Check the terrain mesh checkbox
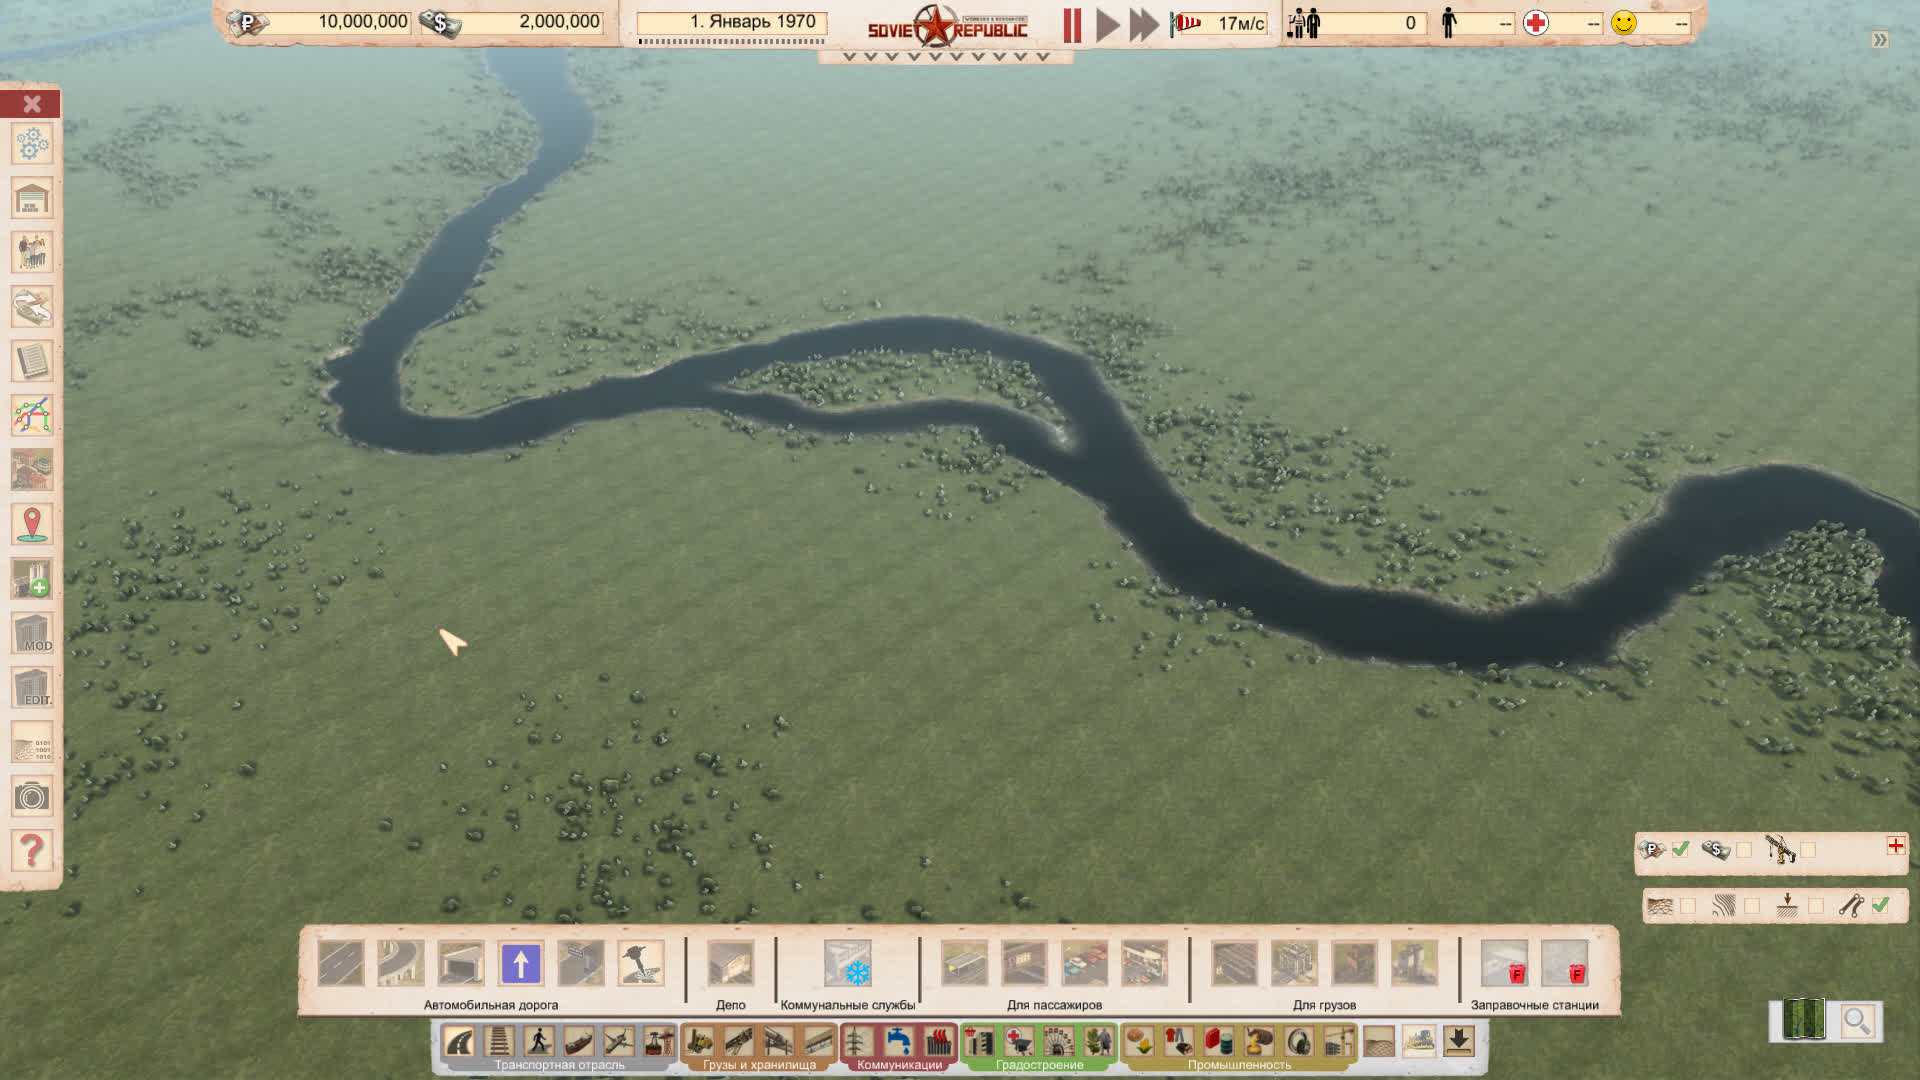Screen dimensions: 1920x1080 (1688, 906)
